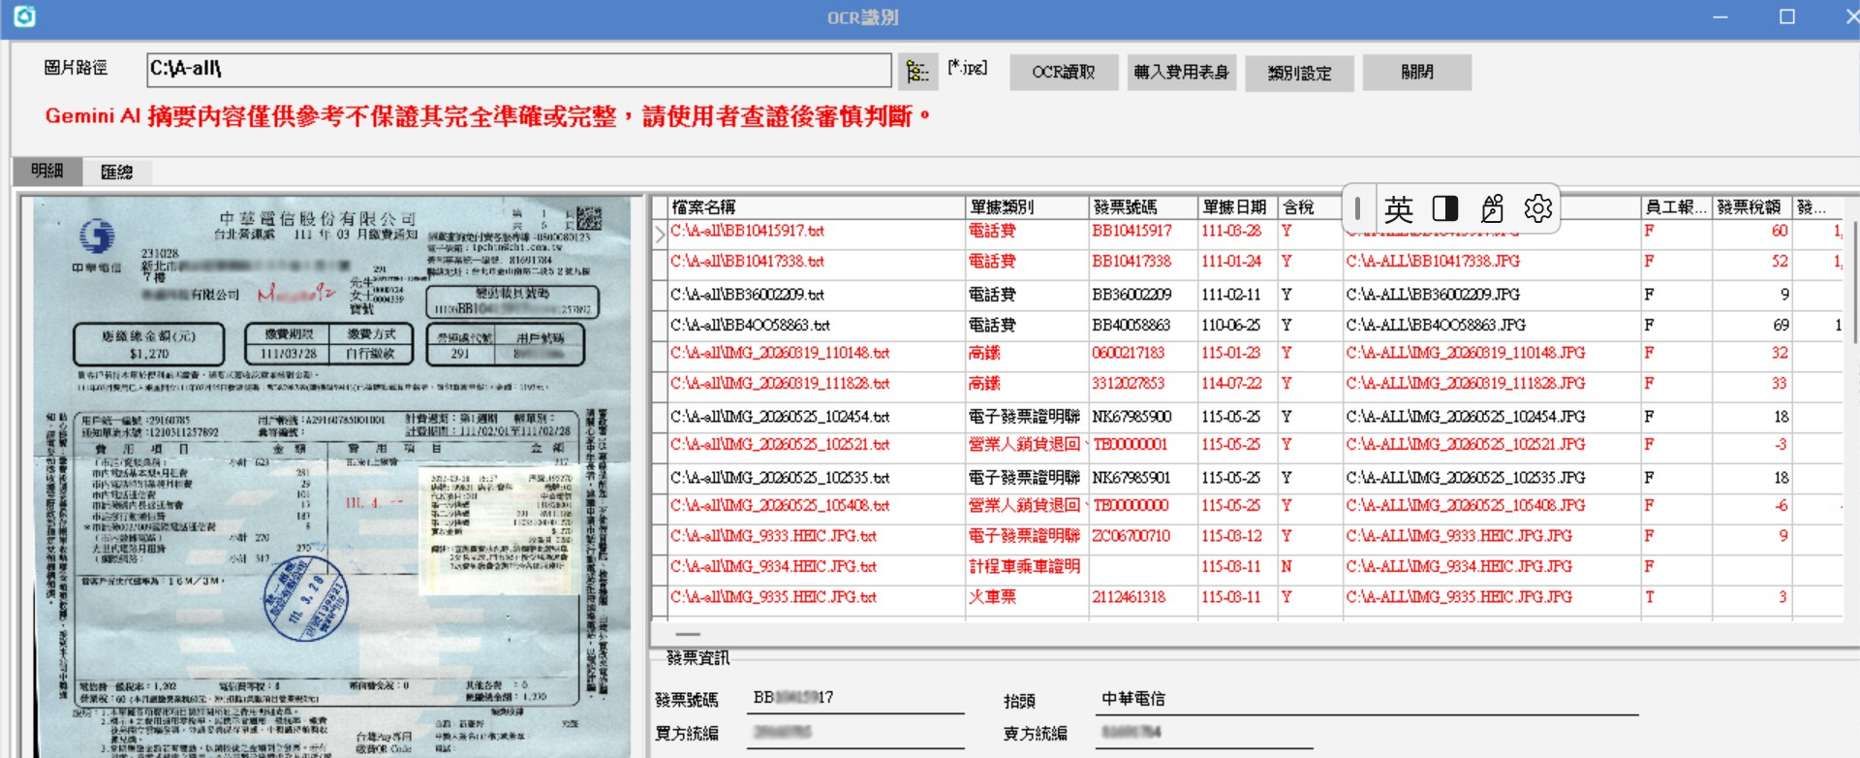Switch IME to English input mode (英)
The image size is (1860, 758).
1398,209
